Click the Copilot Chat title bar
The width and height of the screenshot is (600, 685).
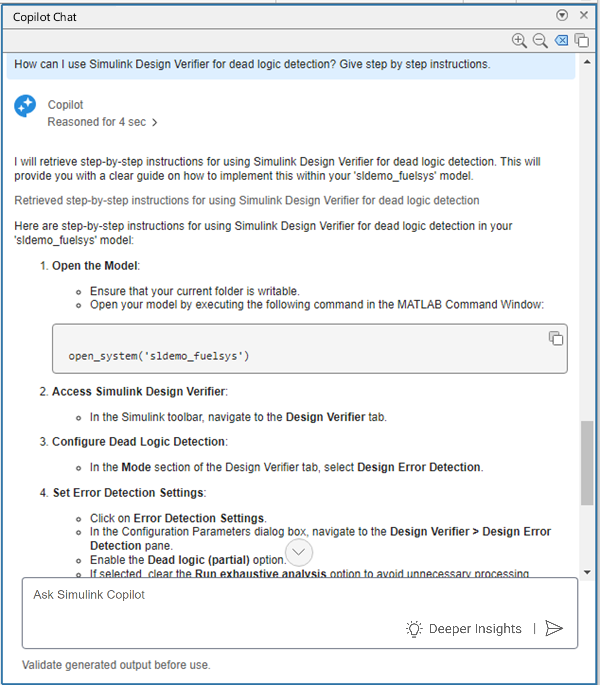pyautogui.click(x=250, y=16)
